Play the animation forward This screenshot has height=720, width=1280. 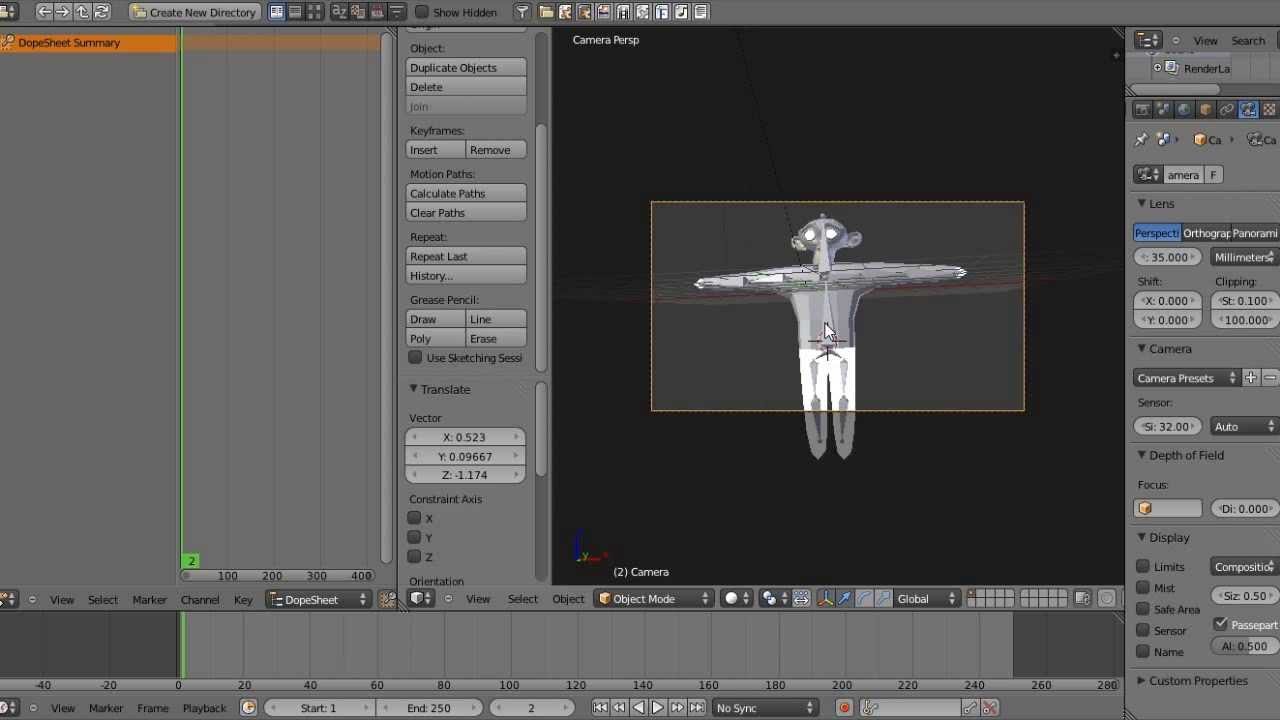(658, 708)
